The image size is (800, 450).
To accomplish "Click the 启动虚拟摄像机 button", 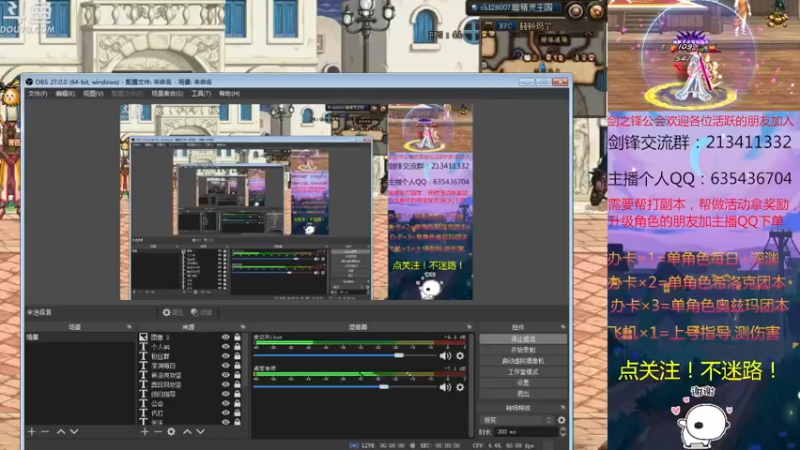I will (523, 361).
